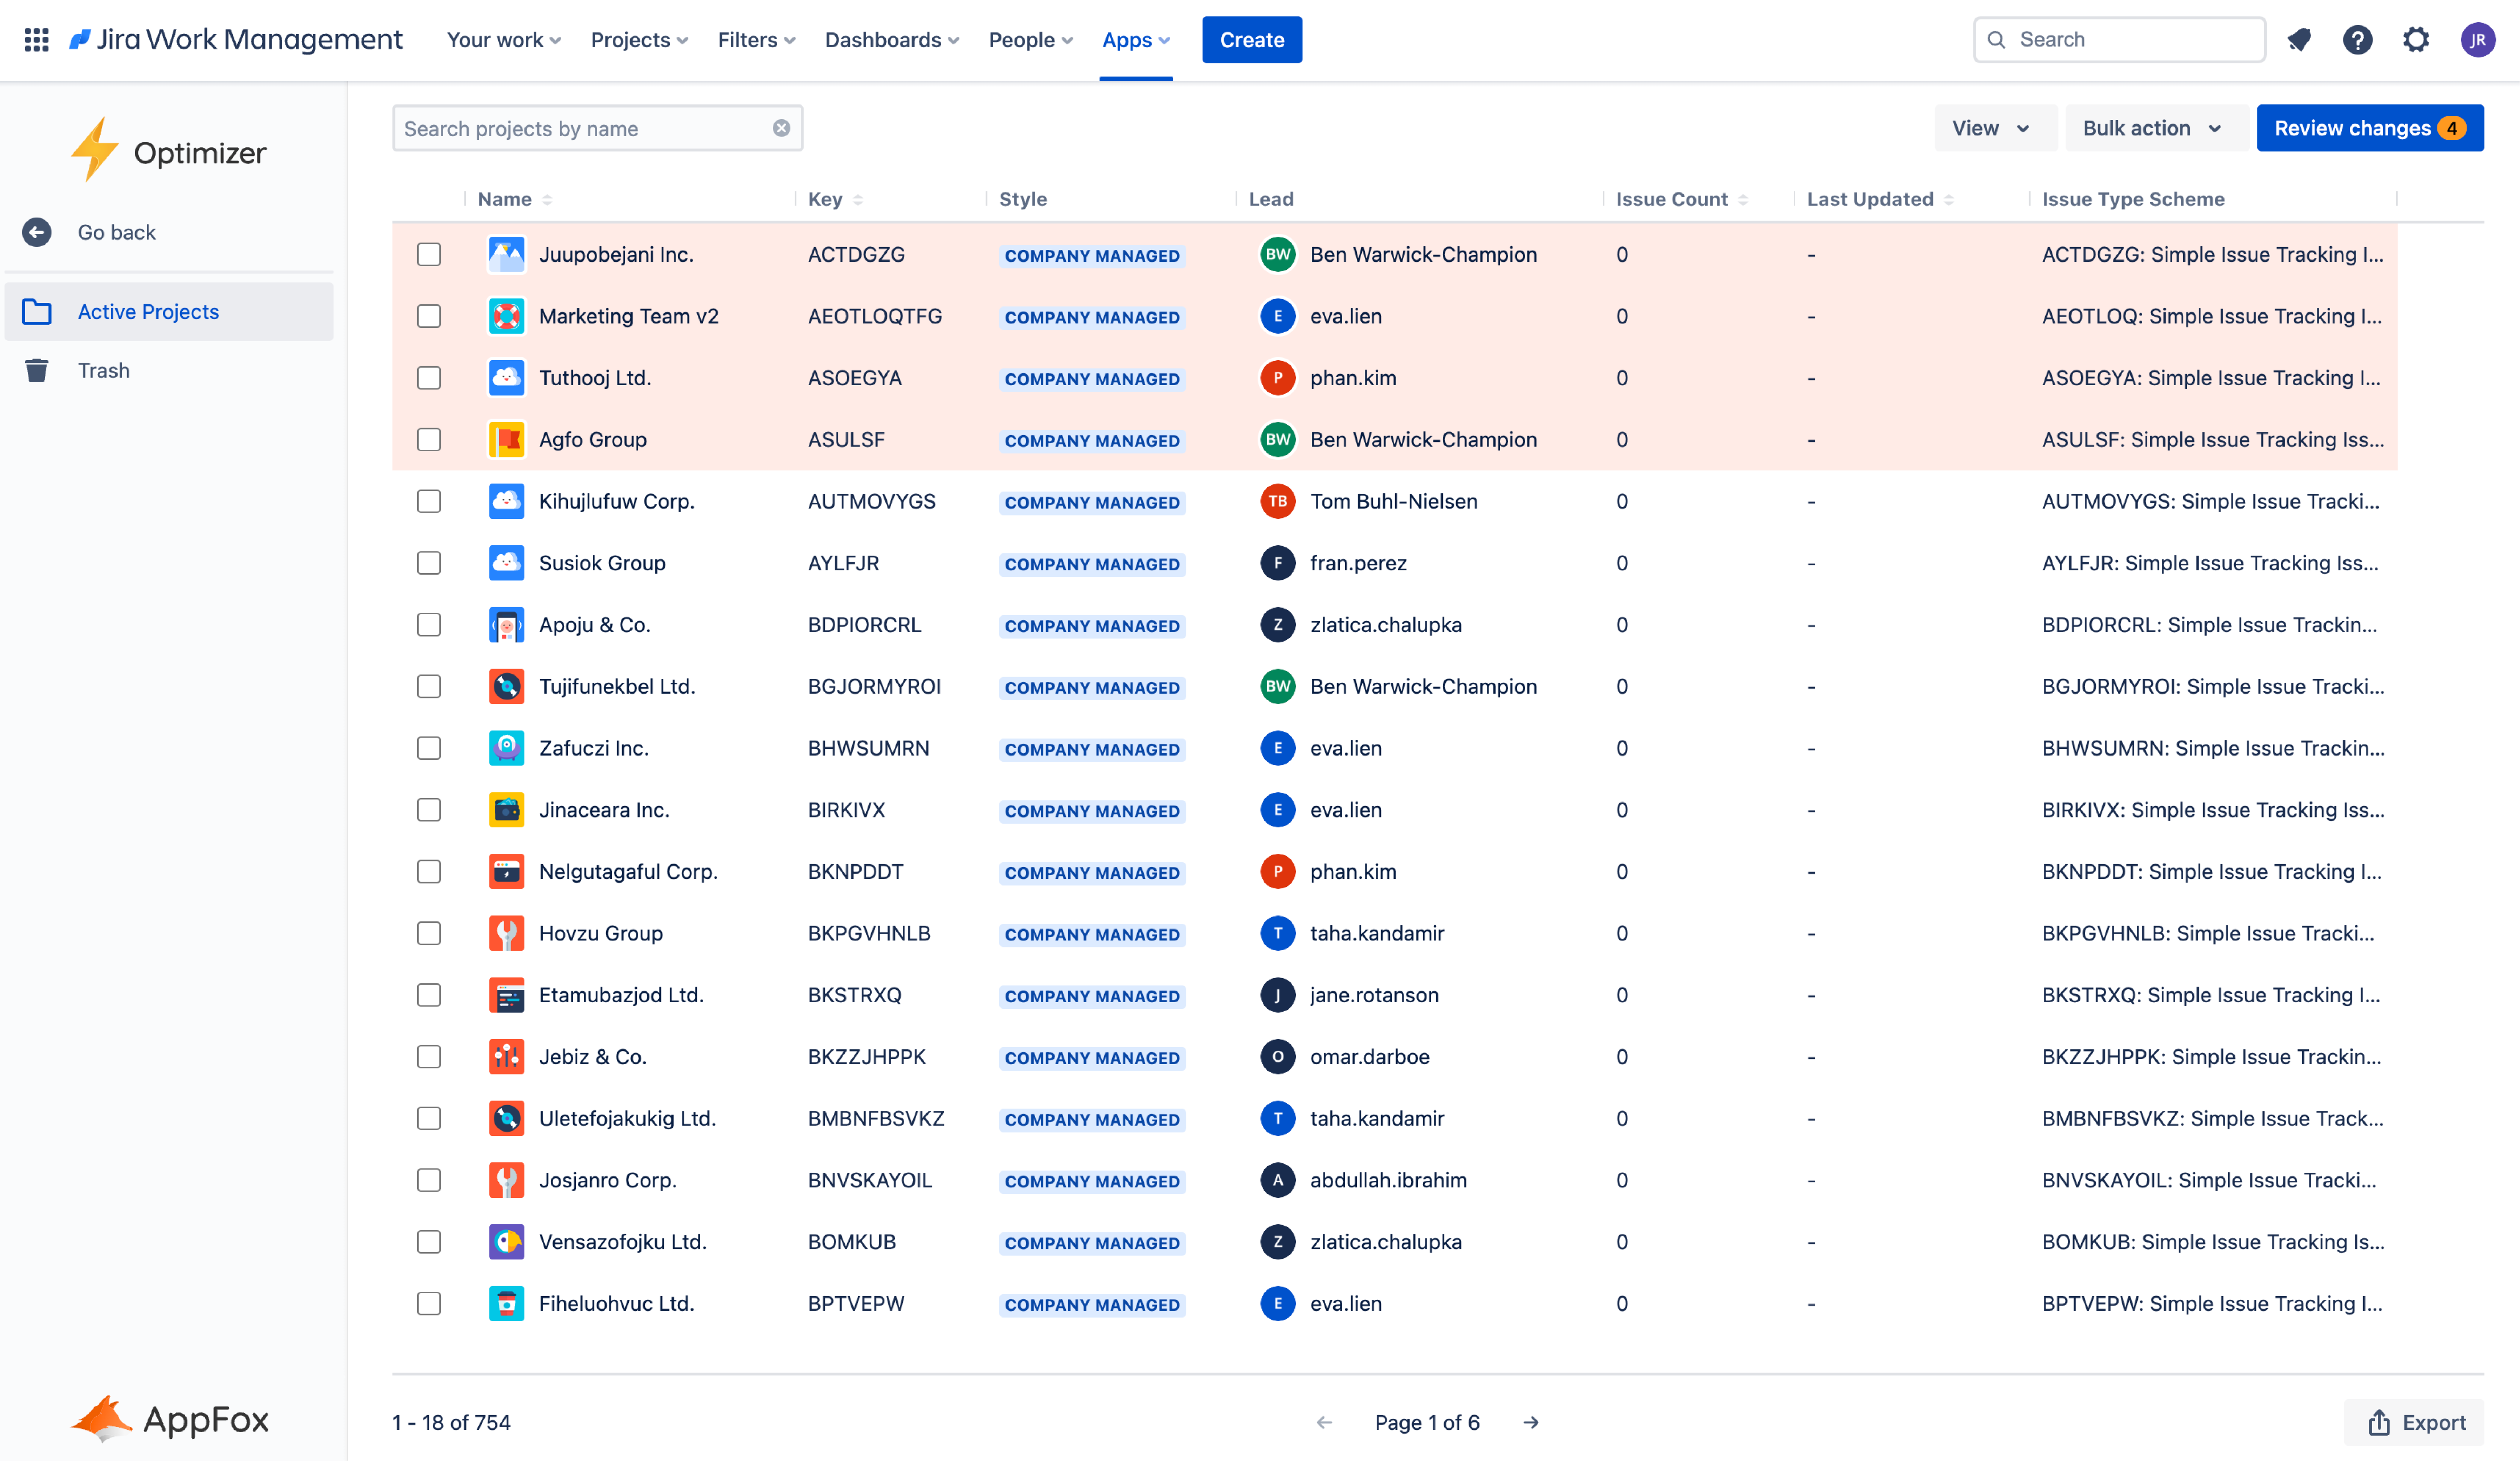
Task: Click the Go back arrow icon
Action: (37, 232)
